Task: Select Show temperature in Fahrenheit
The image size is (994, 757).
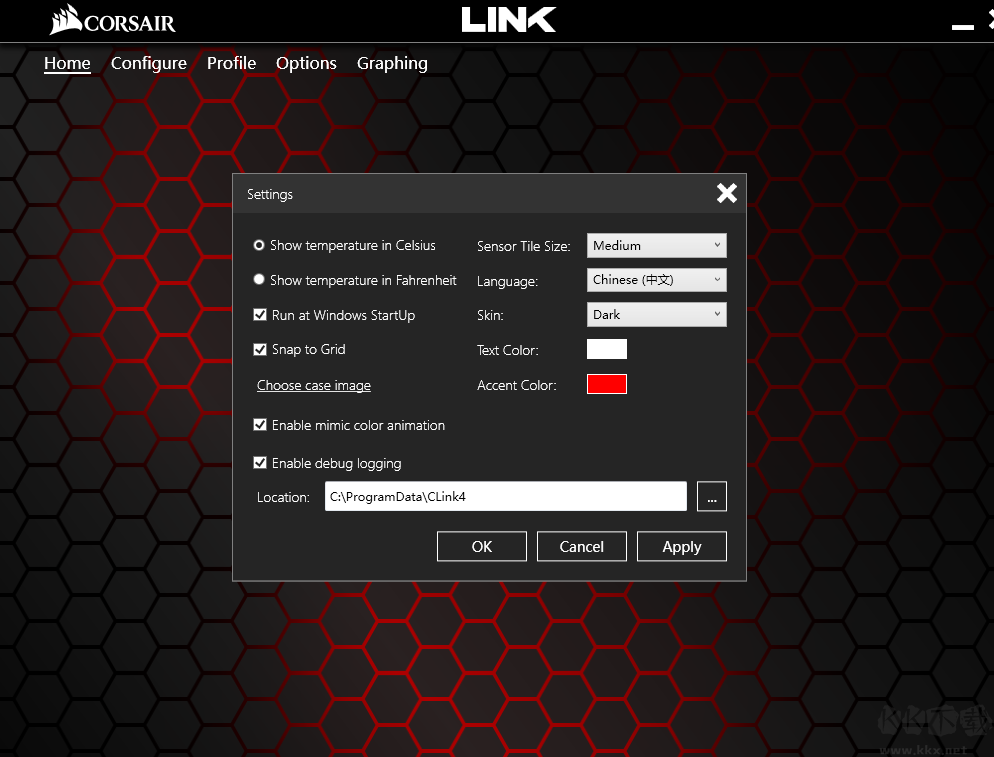Action: (x=259, y=280)
